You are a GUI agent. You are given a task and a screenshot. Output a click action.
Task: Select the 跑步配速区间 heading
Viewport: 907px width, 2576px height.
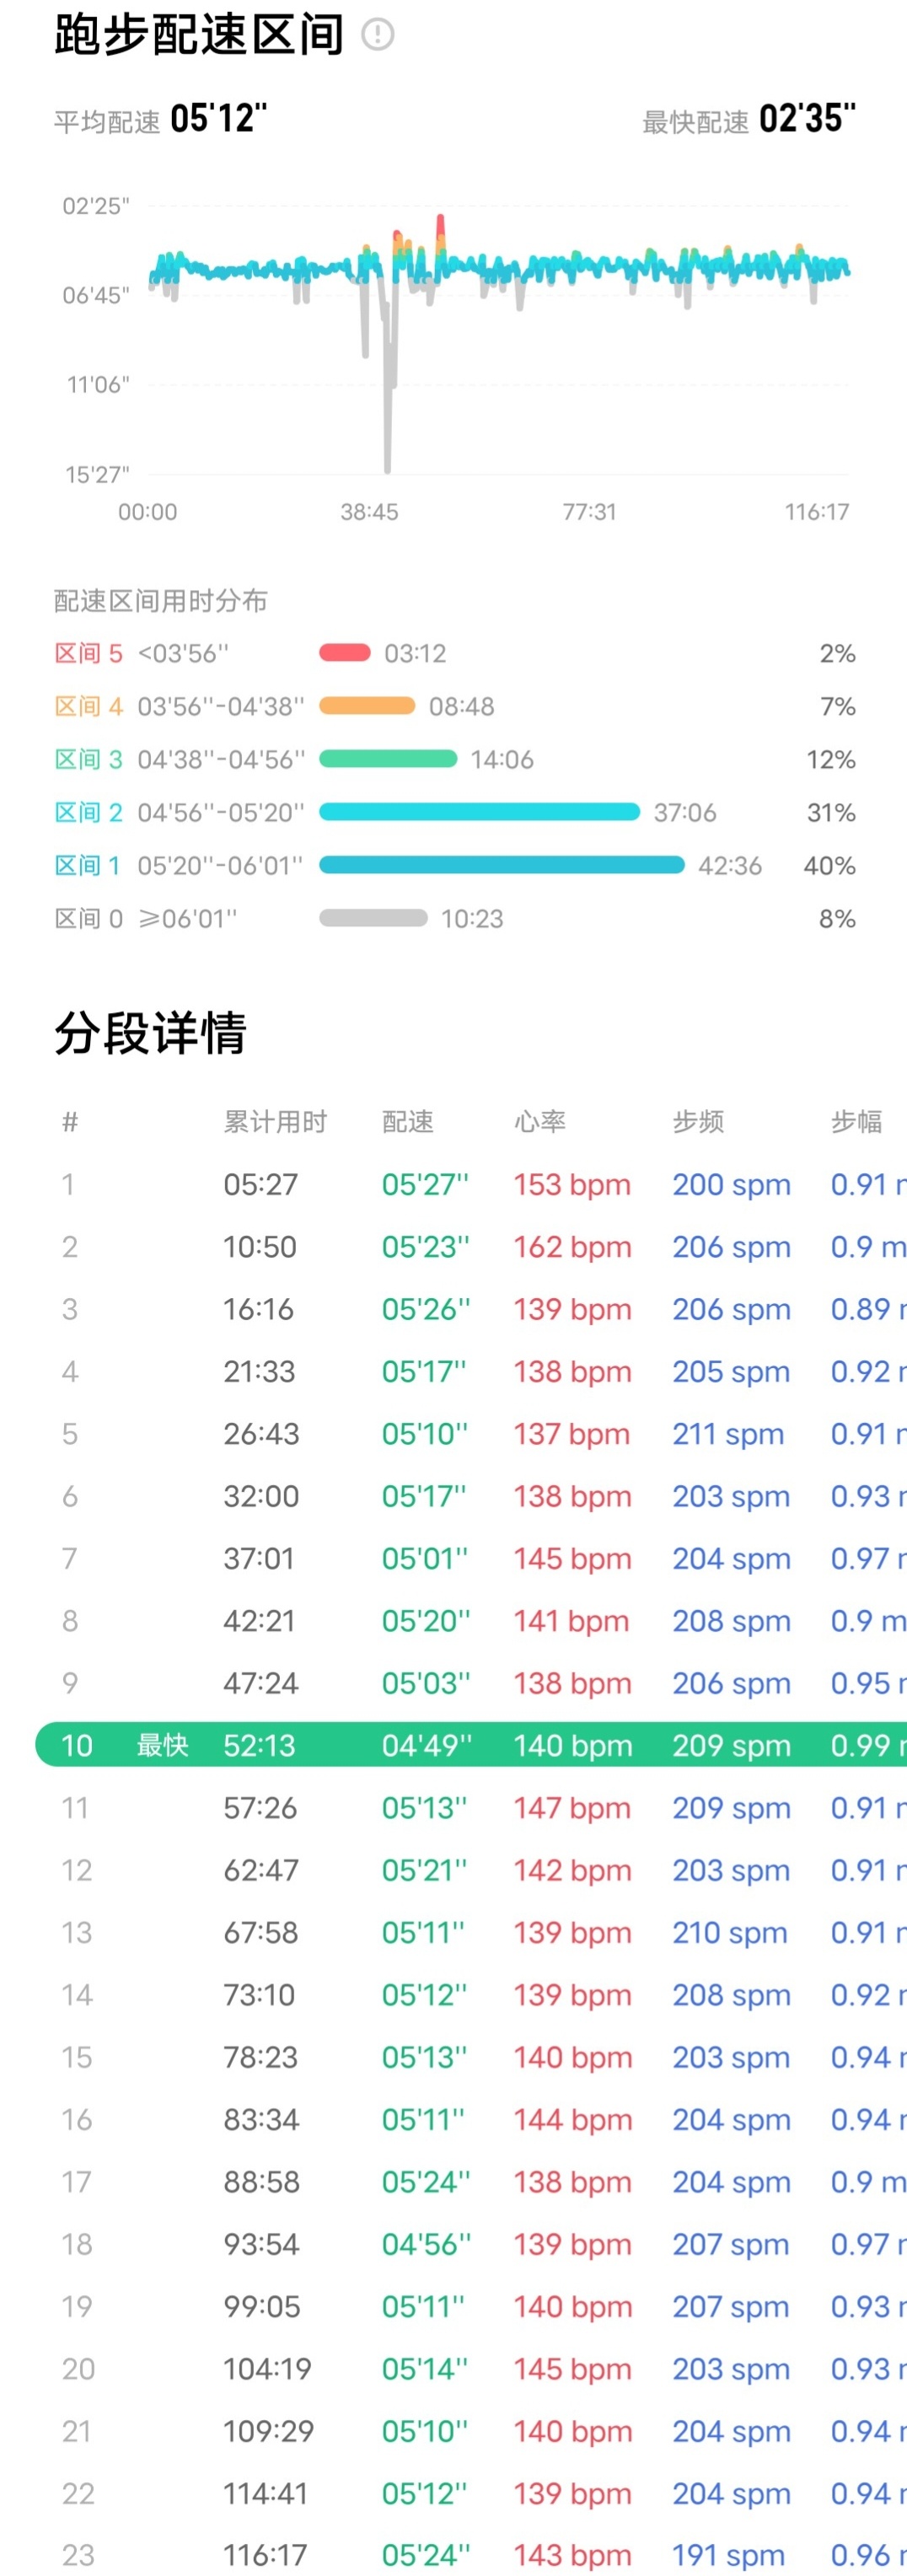(x=199, y=35)
